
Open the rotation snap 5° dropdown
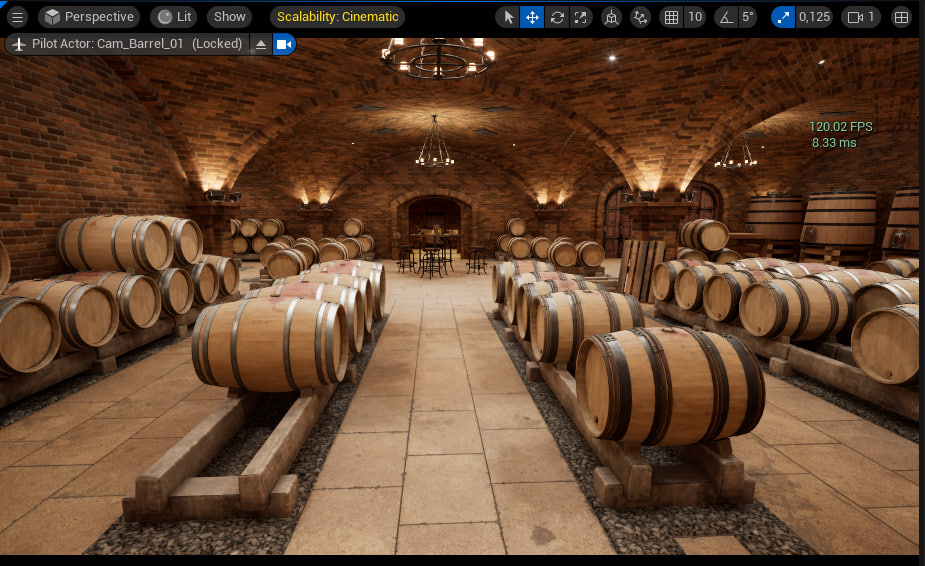[748, 17]
